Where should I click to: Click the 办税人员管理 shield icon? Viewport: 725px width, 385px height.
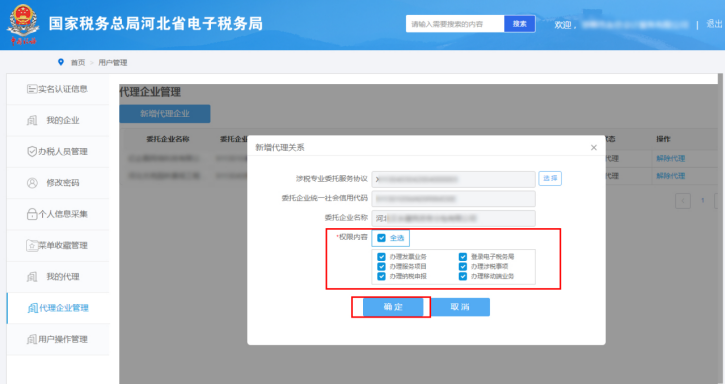32,151
